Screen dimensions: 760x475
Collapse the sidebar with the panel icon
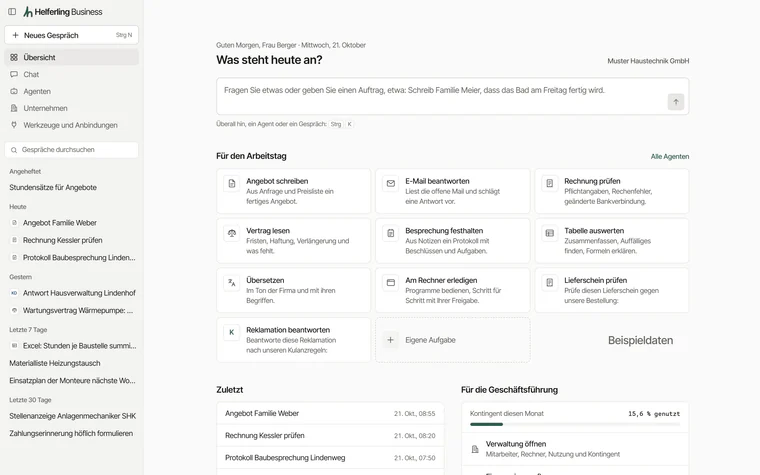point(12,12)
